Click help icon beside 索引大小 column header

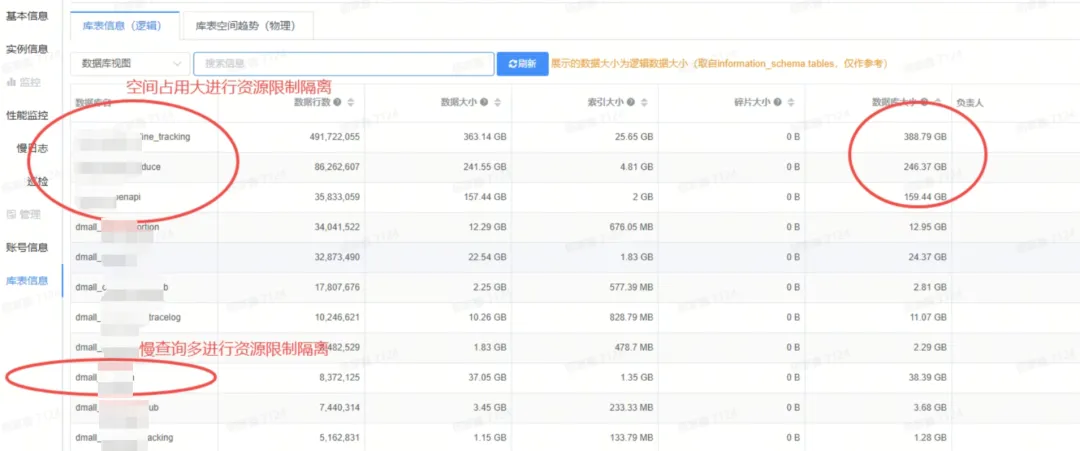[x=631, y=102]
